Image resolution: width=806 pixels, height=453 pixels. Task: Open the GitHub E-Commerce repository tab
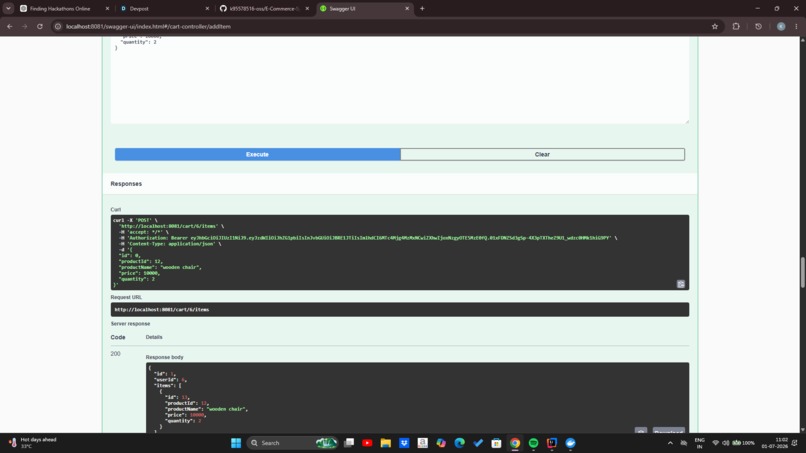(264, 9)
